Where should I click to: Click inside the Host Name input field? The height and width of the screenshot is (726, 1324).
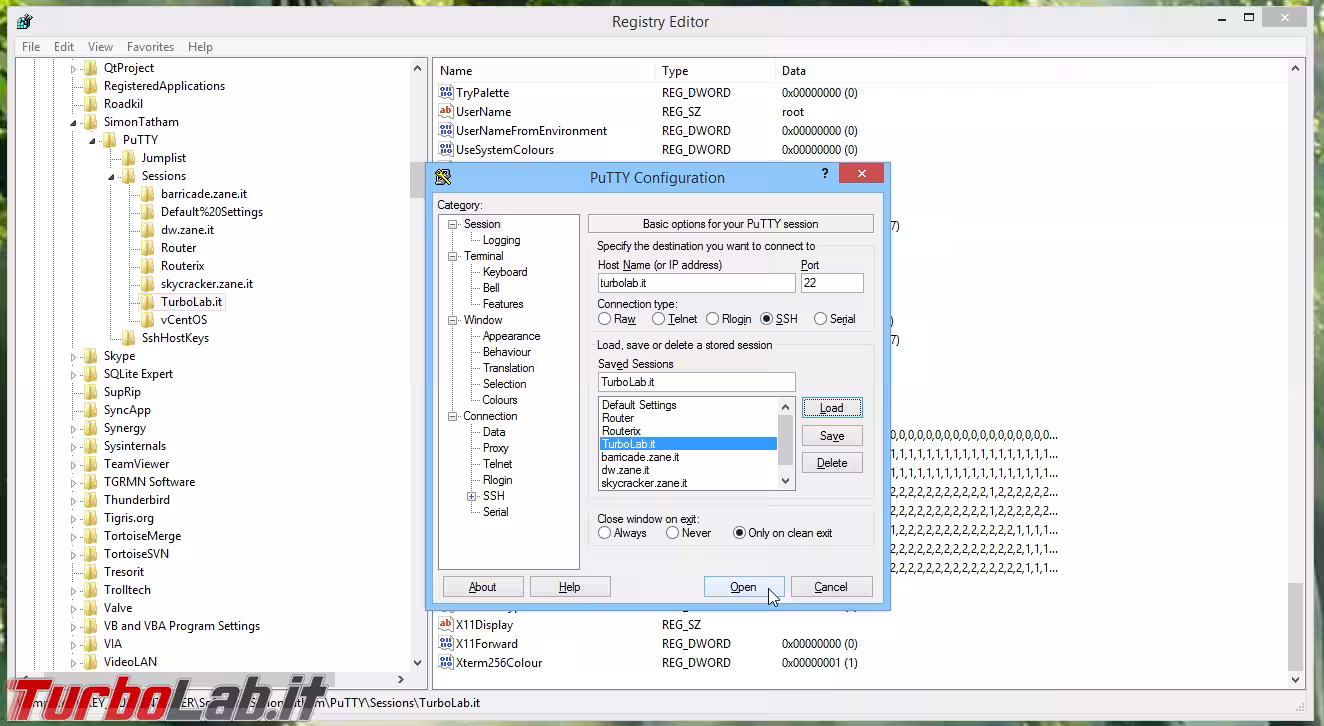(695, 283)
